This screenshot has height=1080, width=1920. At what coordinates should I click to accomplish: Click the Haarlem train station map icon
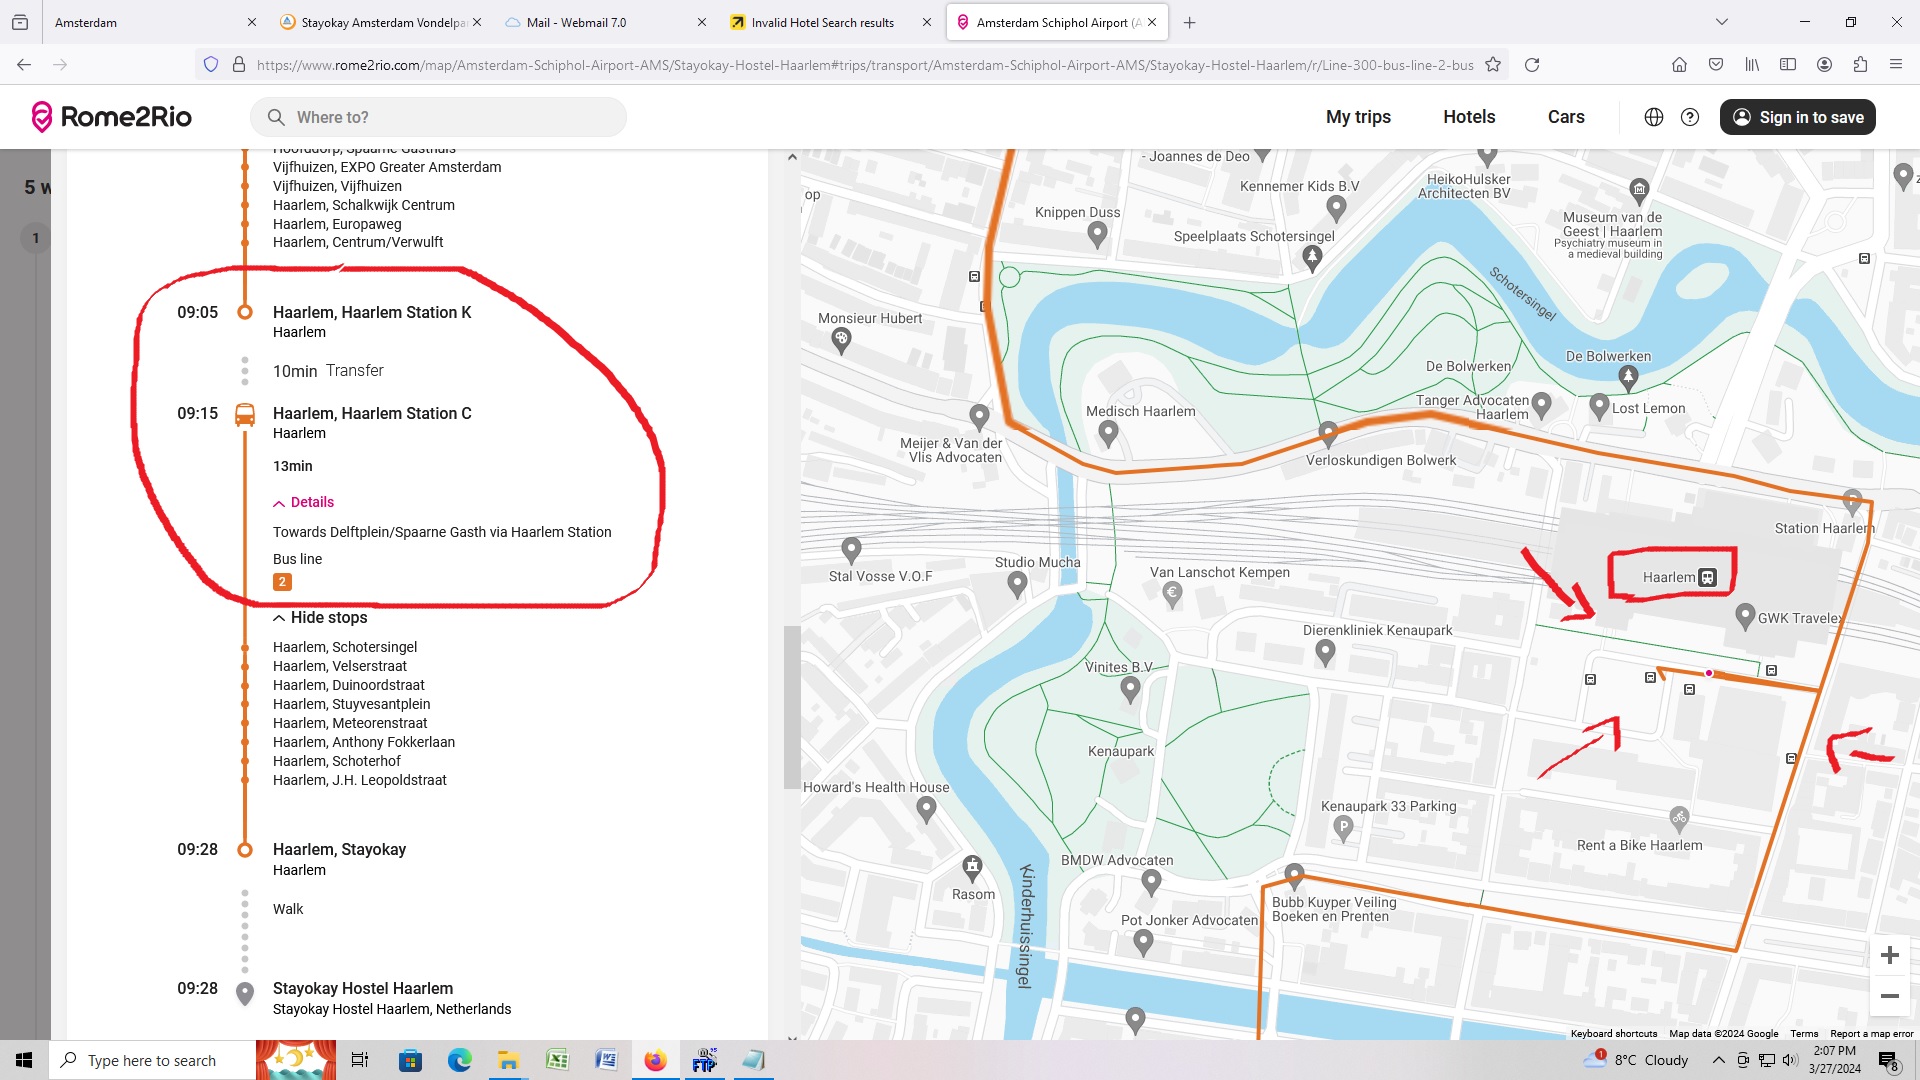point(1708,577)
